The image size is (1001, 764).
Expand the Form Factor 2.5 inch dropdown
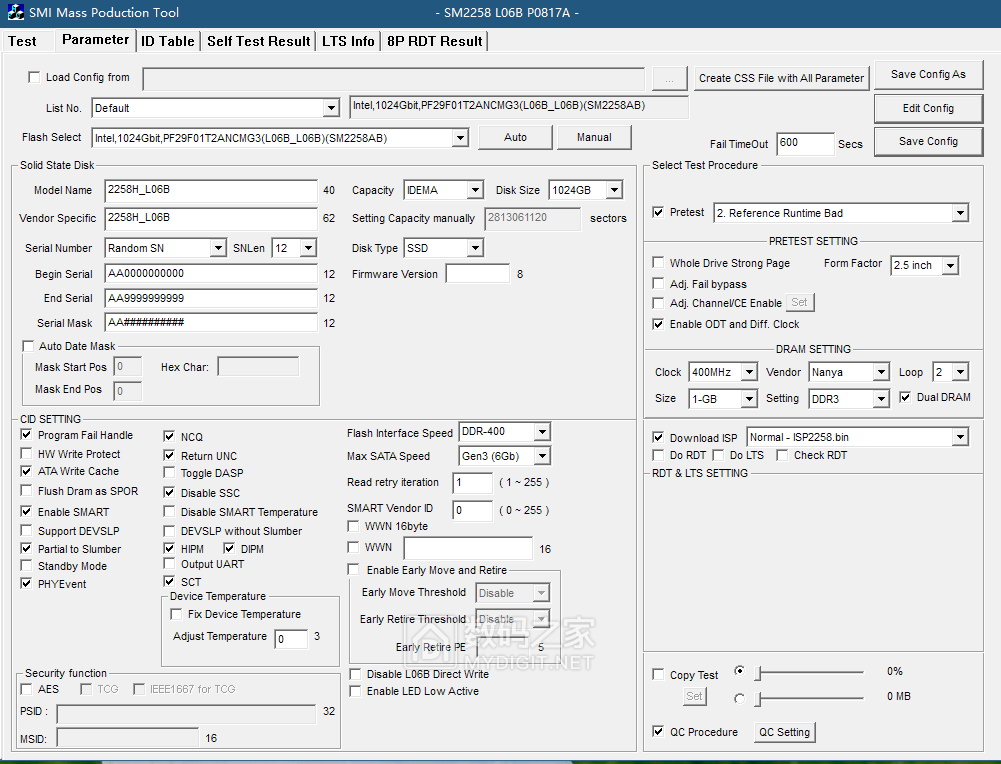(952, 265)
